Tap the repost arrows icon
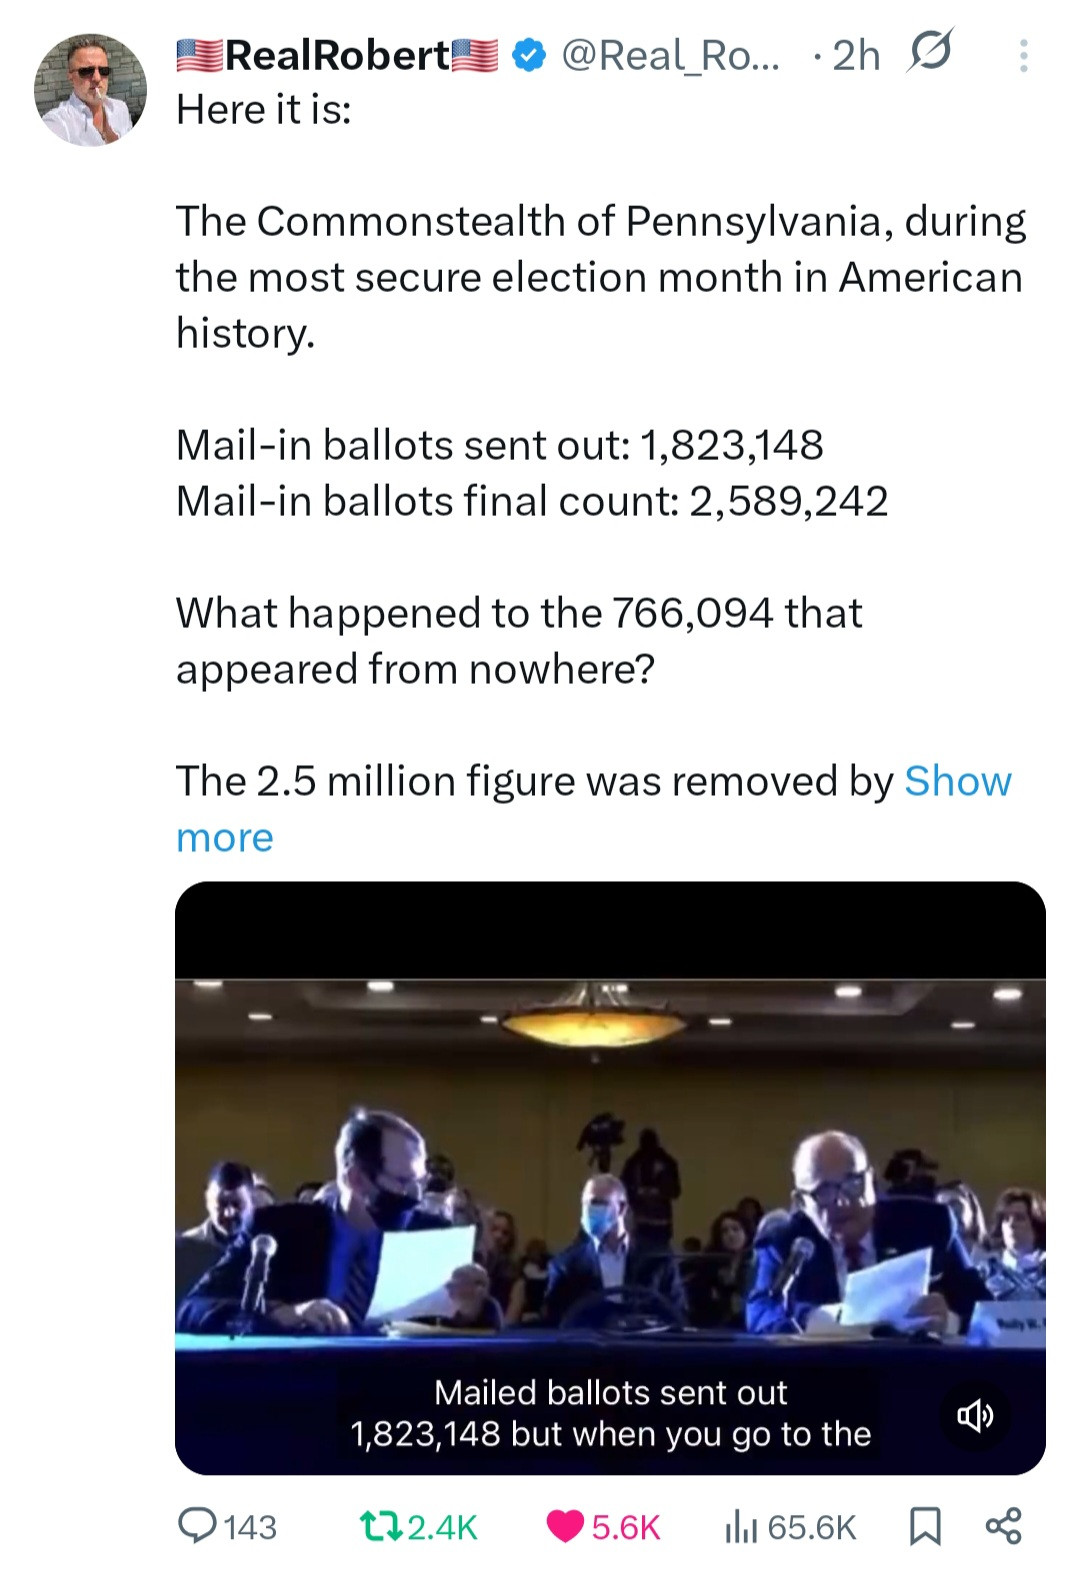Image resolution: width=1080 pixels, height=1573 pixels. (380, 1526)
